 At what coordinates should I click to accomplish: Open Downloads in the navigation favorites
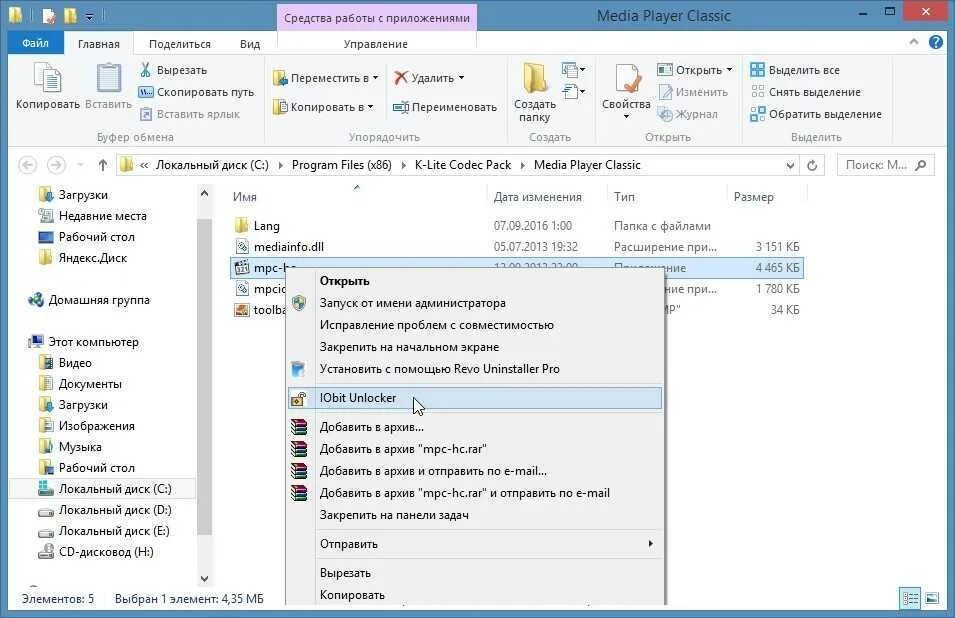(x=73, y=195)
